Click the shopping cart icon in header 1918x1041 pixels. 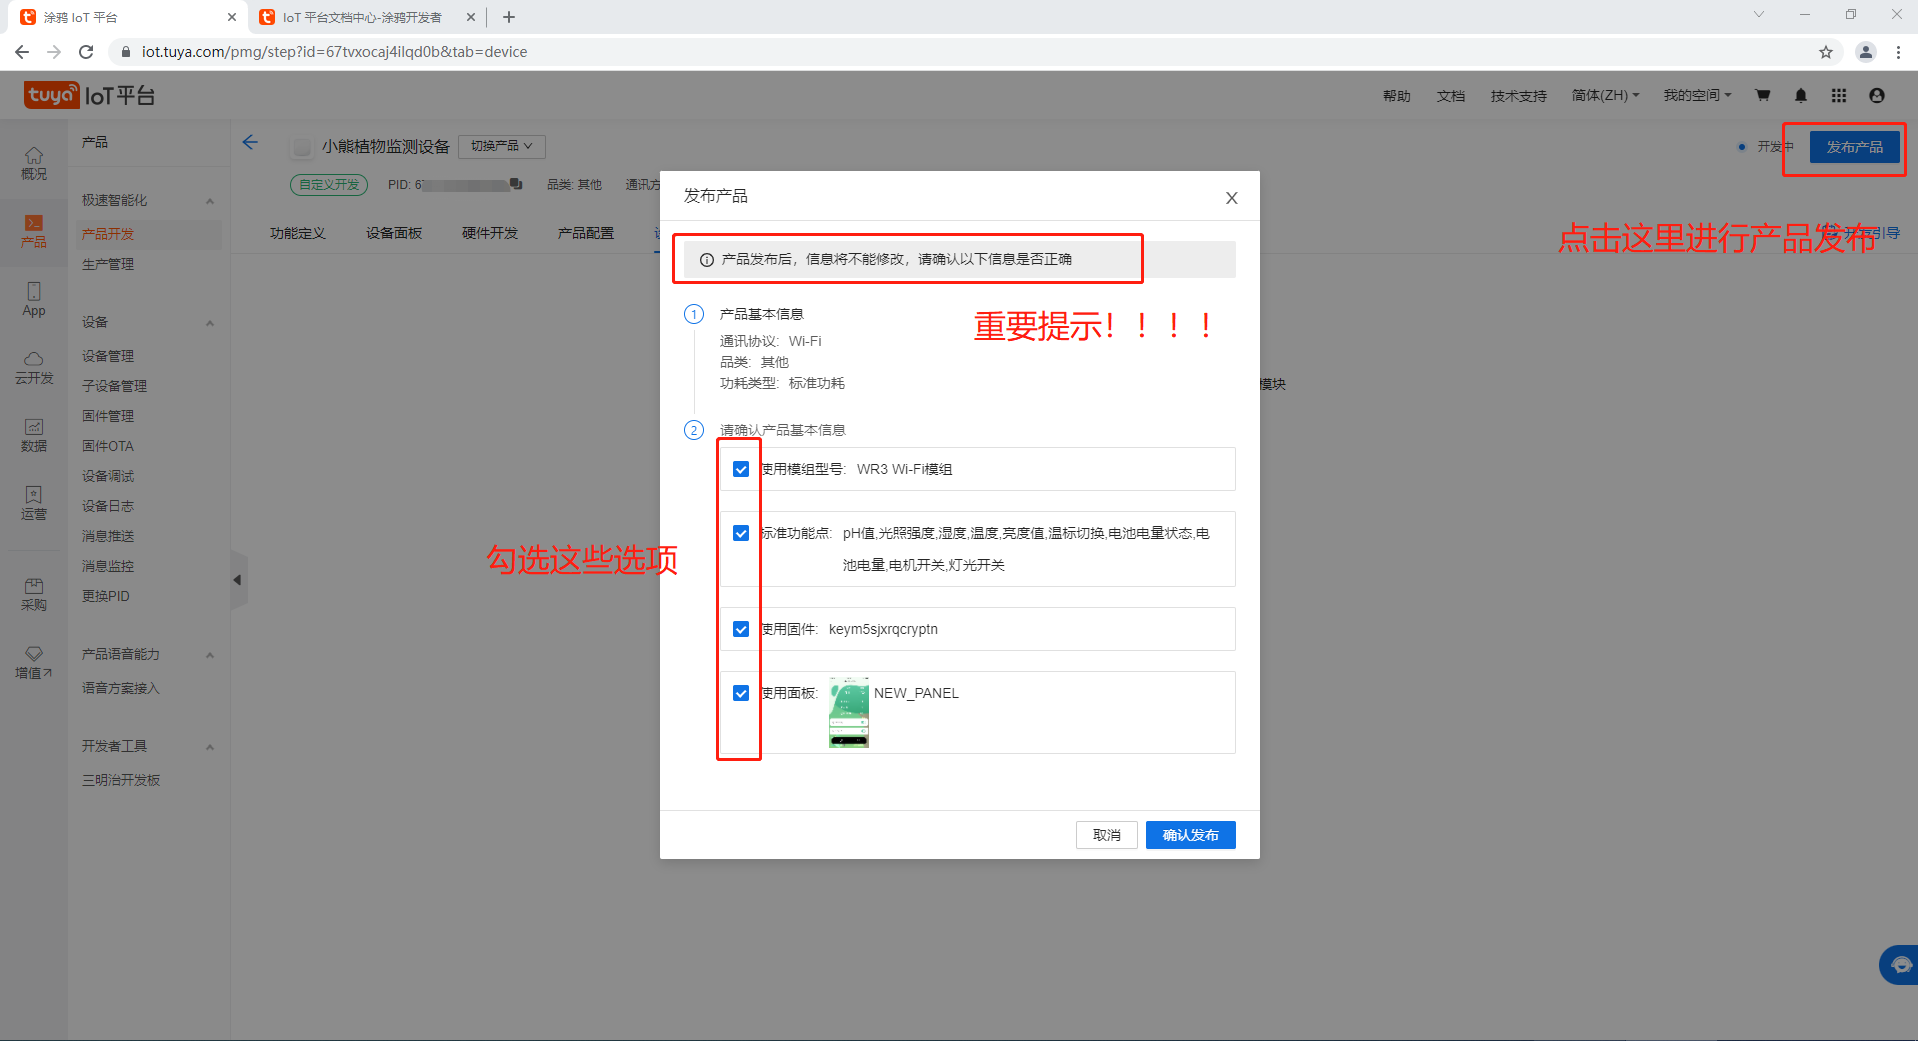point(1762,95)
